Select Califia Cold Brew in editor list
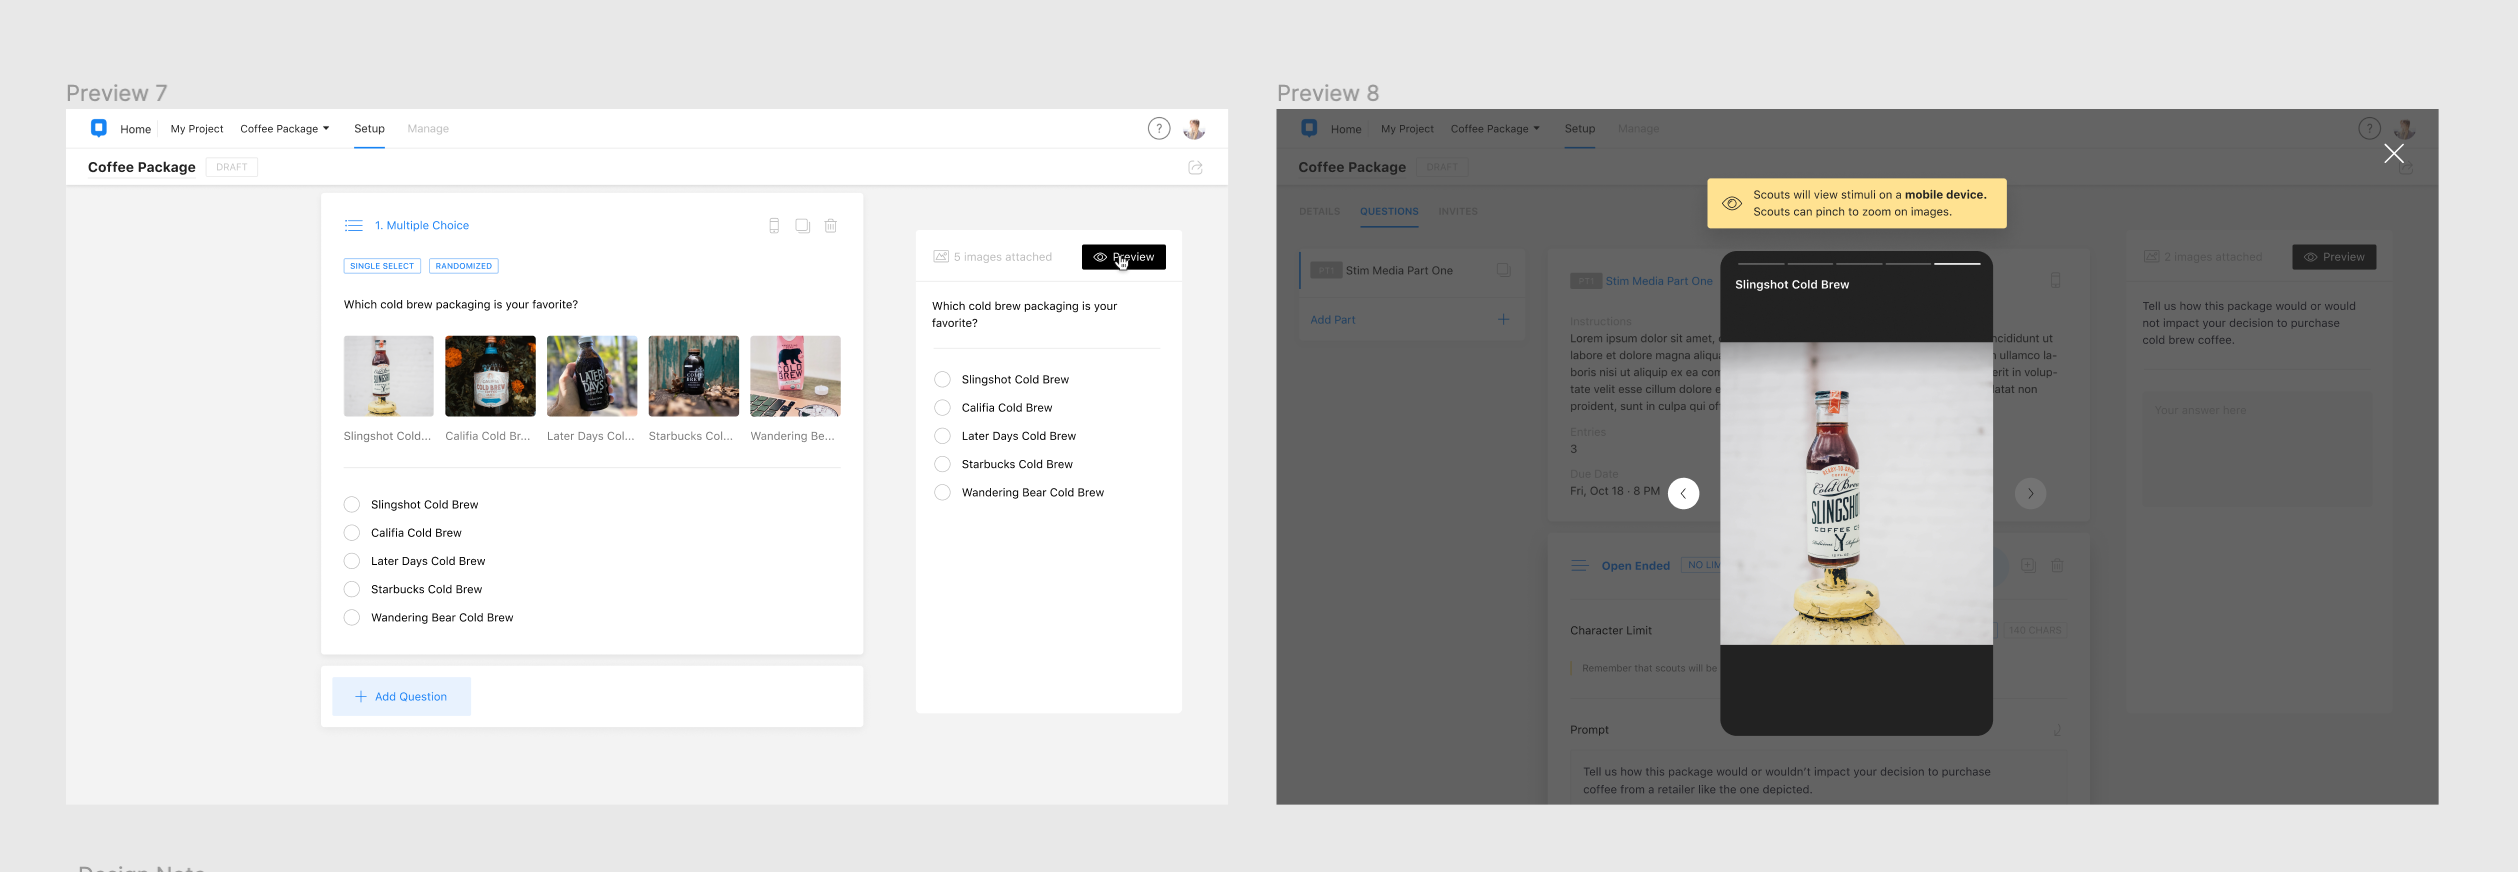The height and width of the screenshot is (872, 2518). [x=352, y=533]
